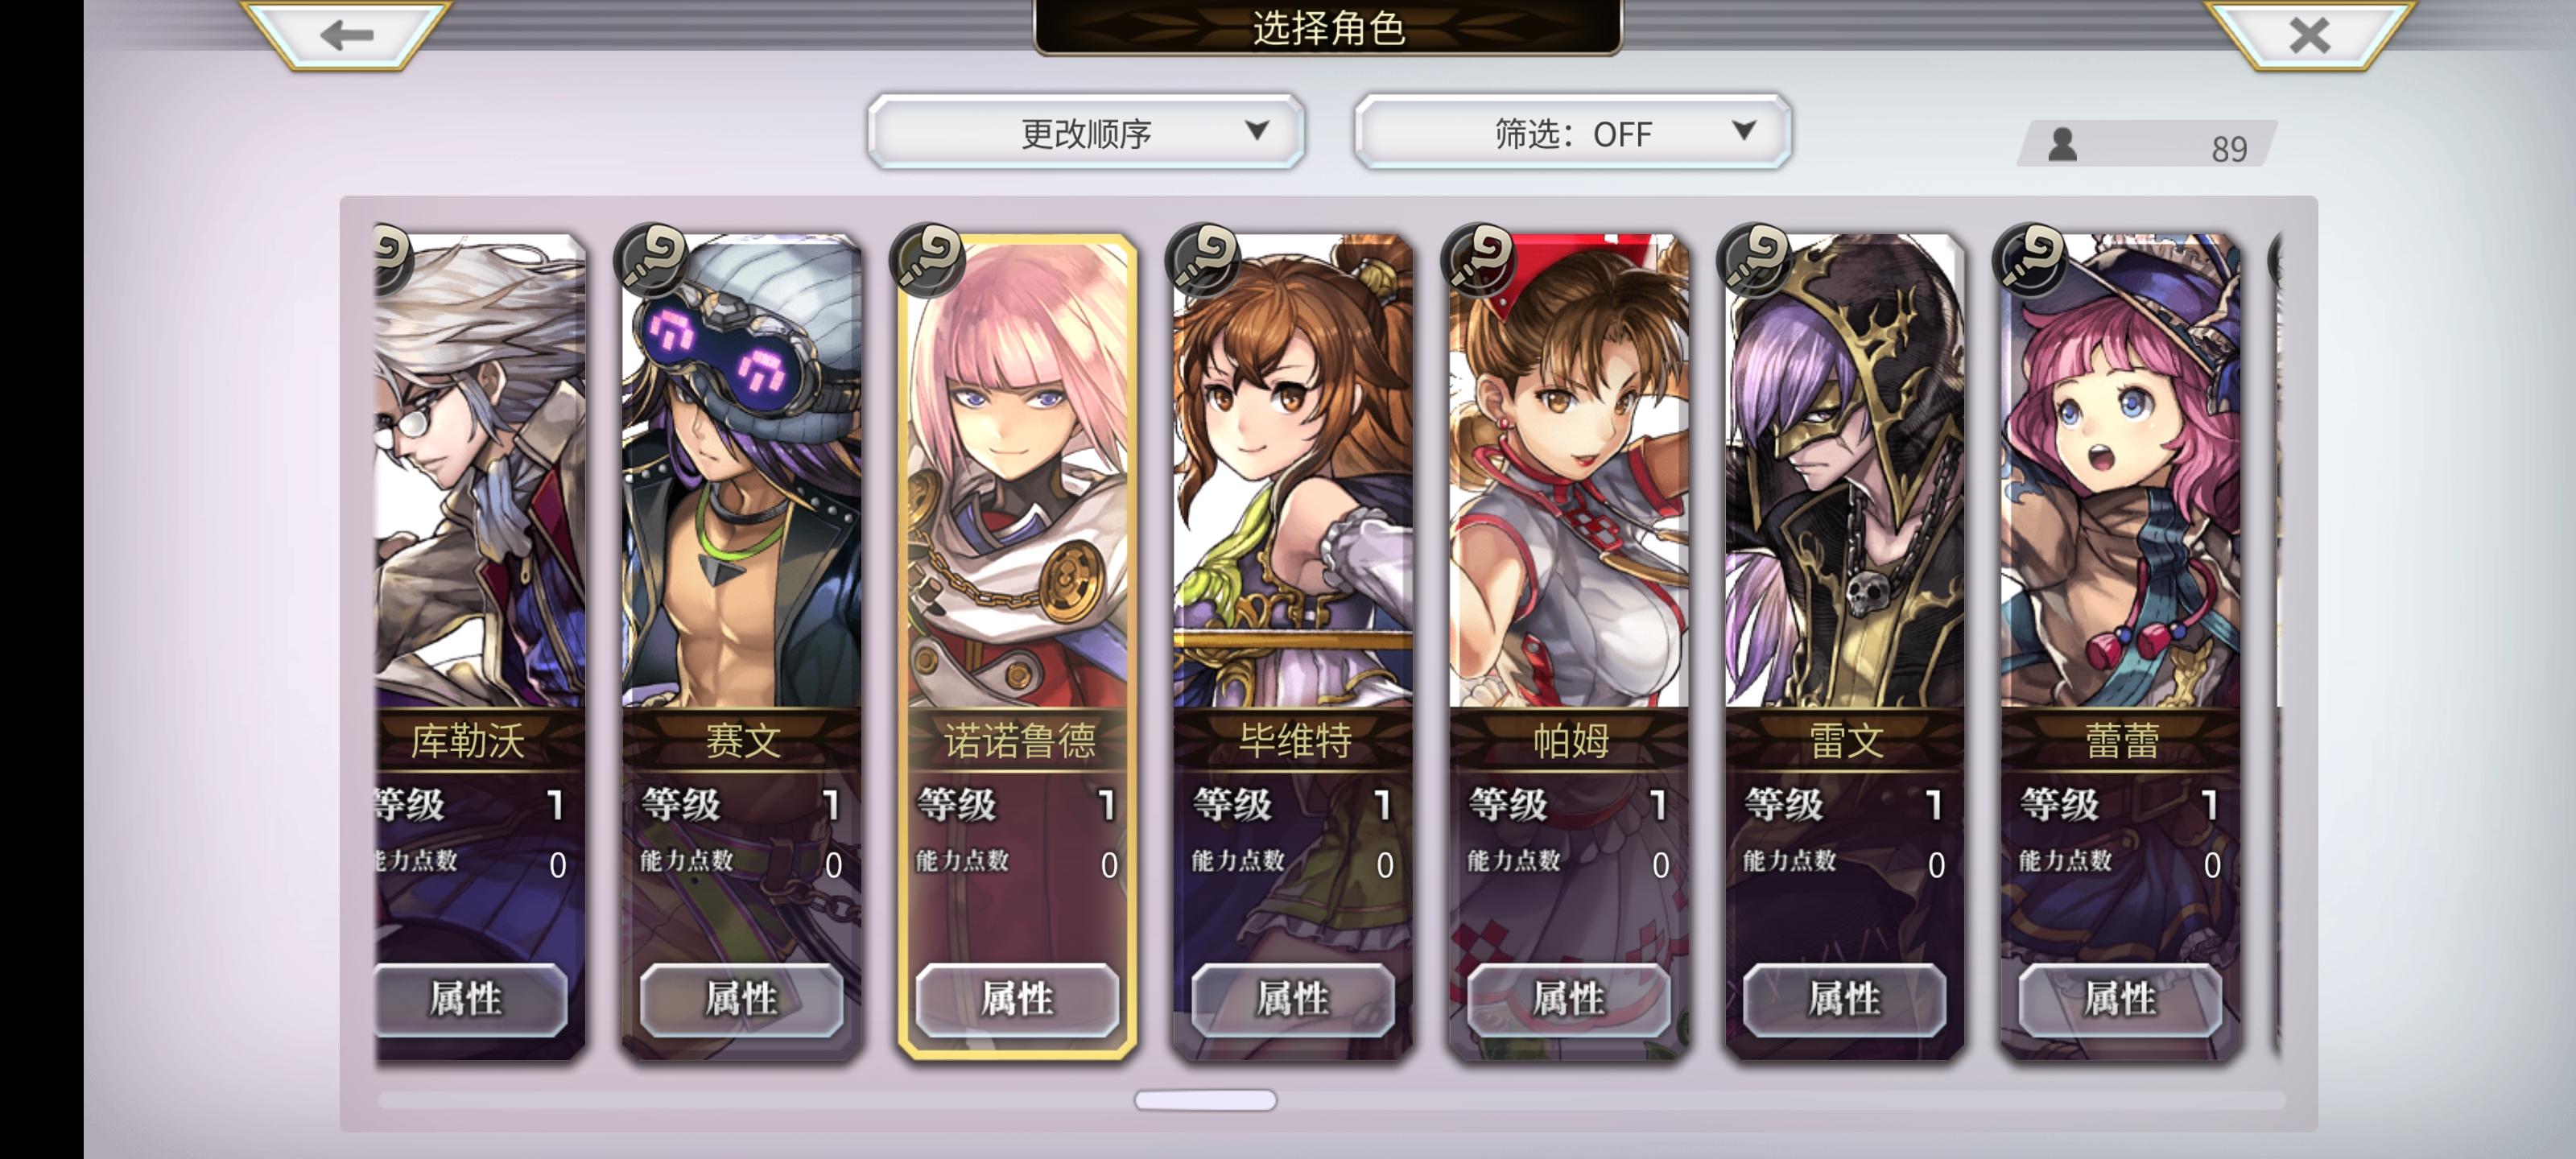
Task: Click the weapon icon on 毕维特 card
Action: click(x=1203, y=258)
